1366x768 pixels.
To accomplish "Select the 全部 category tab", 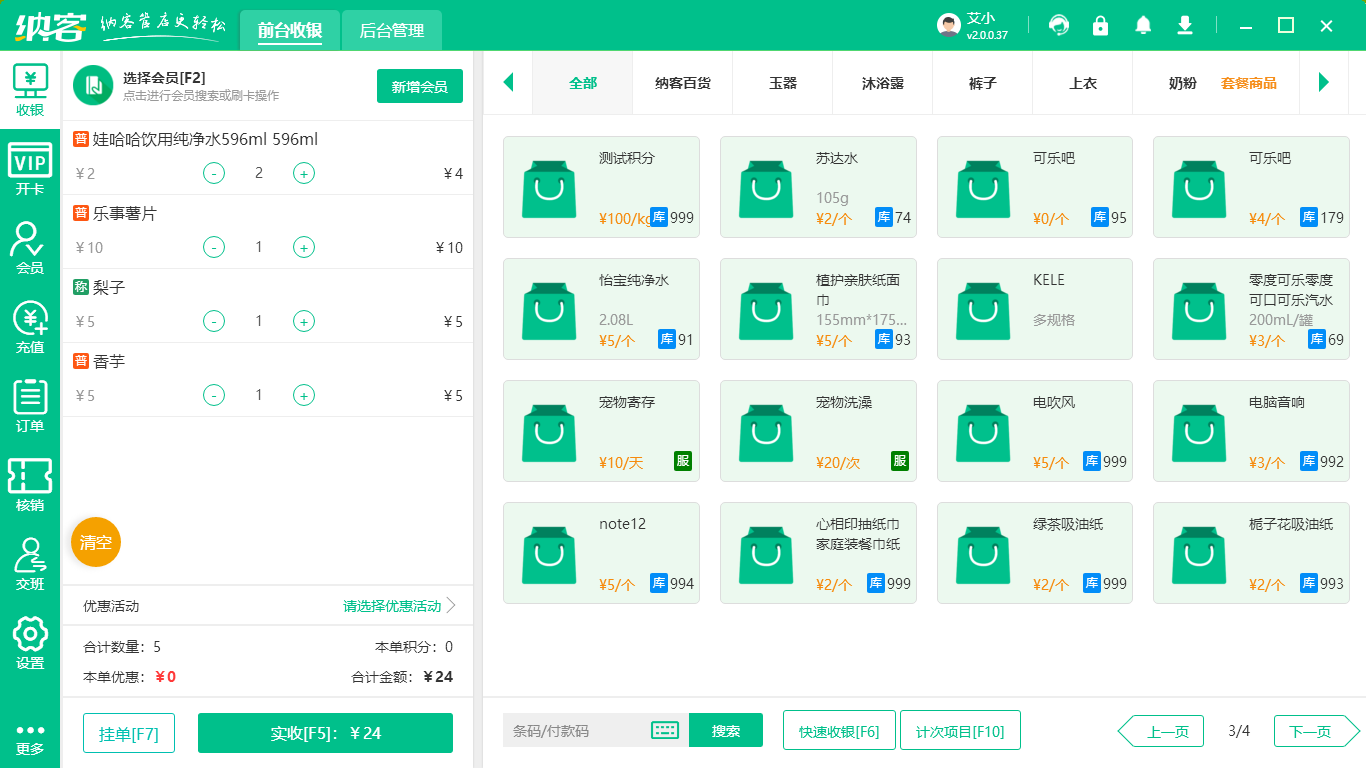I will click(x=583, y=83).
